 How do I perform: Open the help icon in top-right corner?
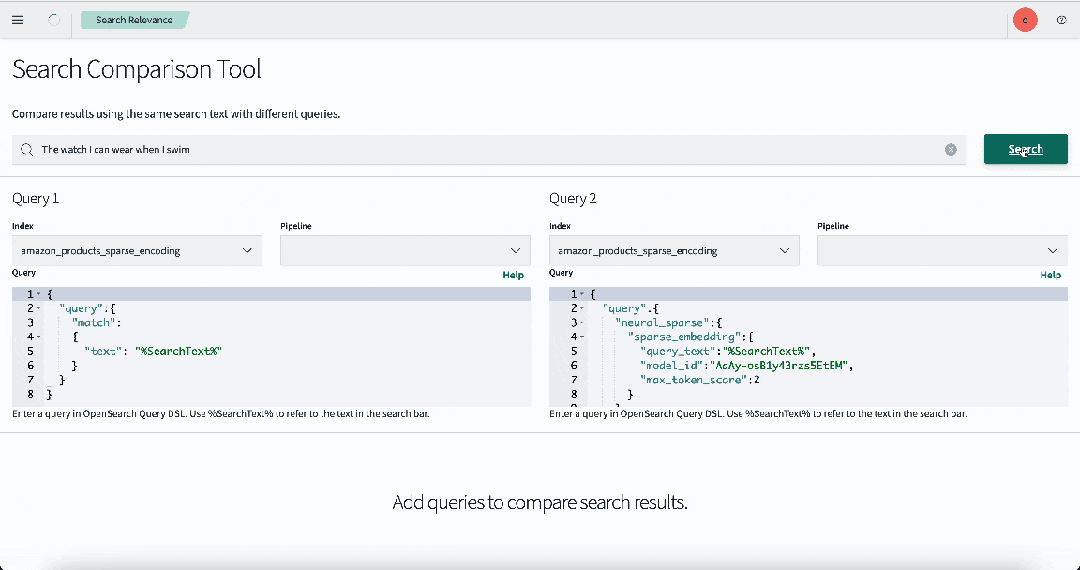[1061, 20]
